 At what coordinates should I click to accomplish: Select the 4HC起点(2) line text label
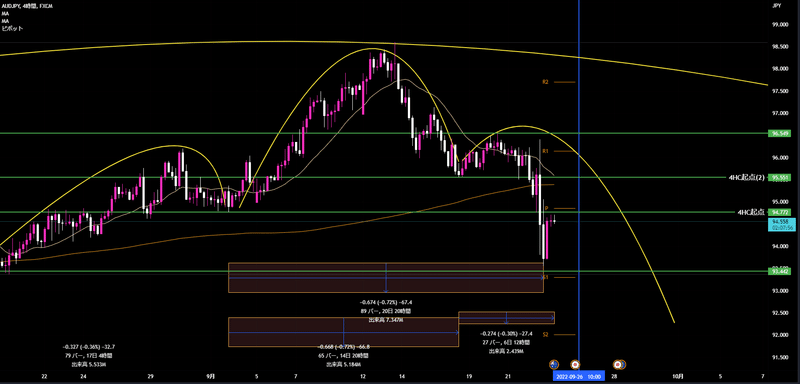(x=747, y=177)
